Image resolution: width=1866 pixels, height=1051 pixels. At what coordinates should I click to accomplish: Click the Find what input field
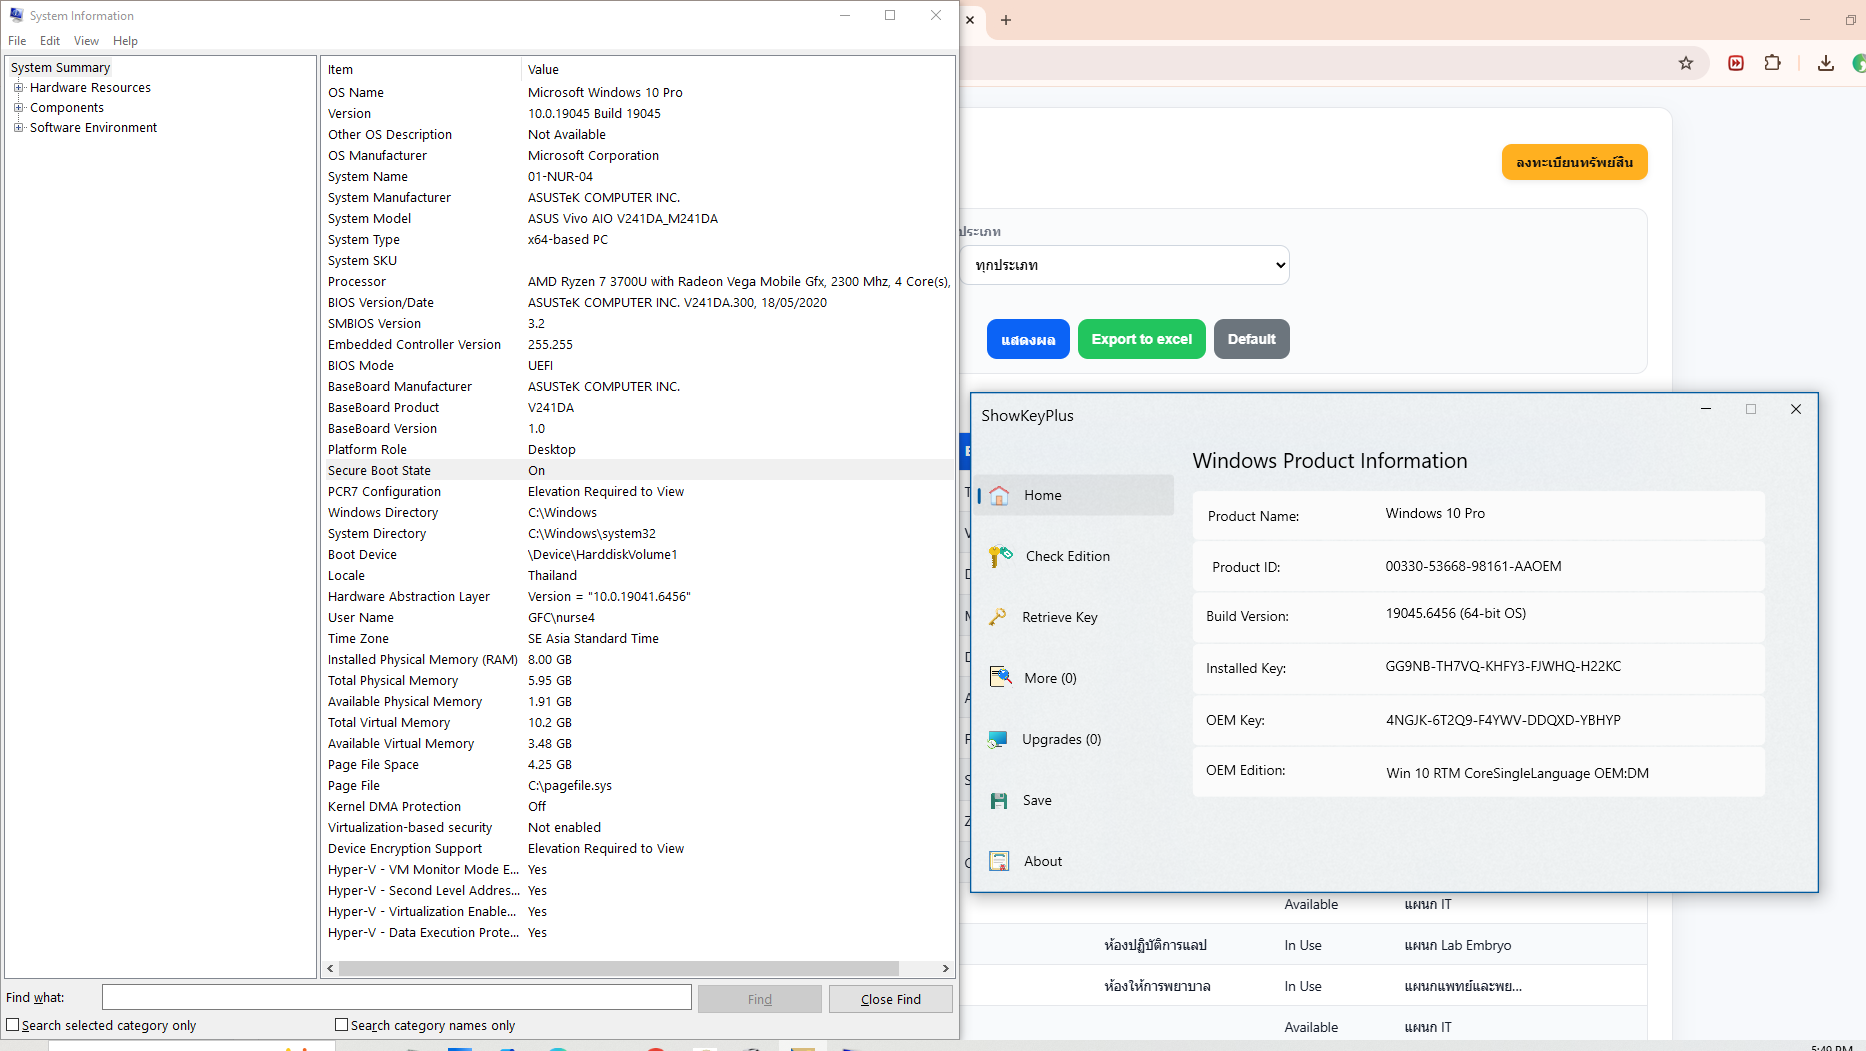396,997
